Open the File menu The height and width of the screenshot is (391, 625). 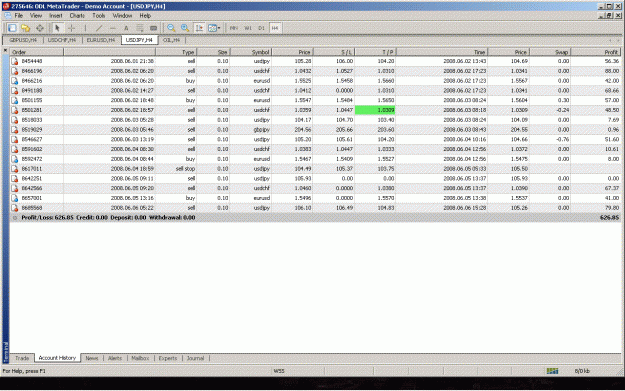pyautogui.click(x=18, y=16)
